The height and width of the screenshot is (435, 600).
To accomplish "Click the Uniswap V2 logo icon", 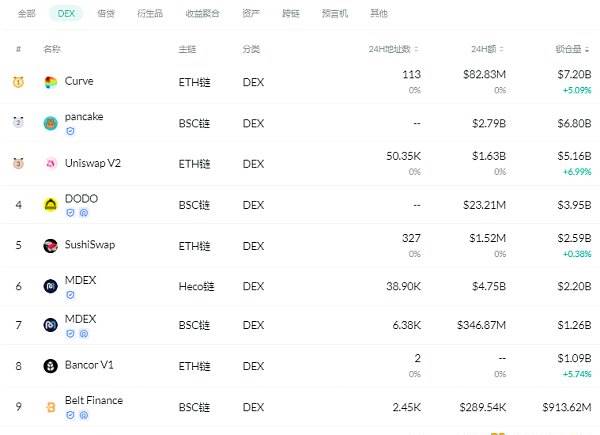I will click(51, 163).
